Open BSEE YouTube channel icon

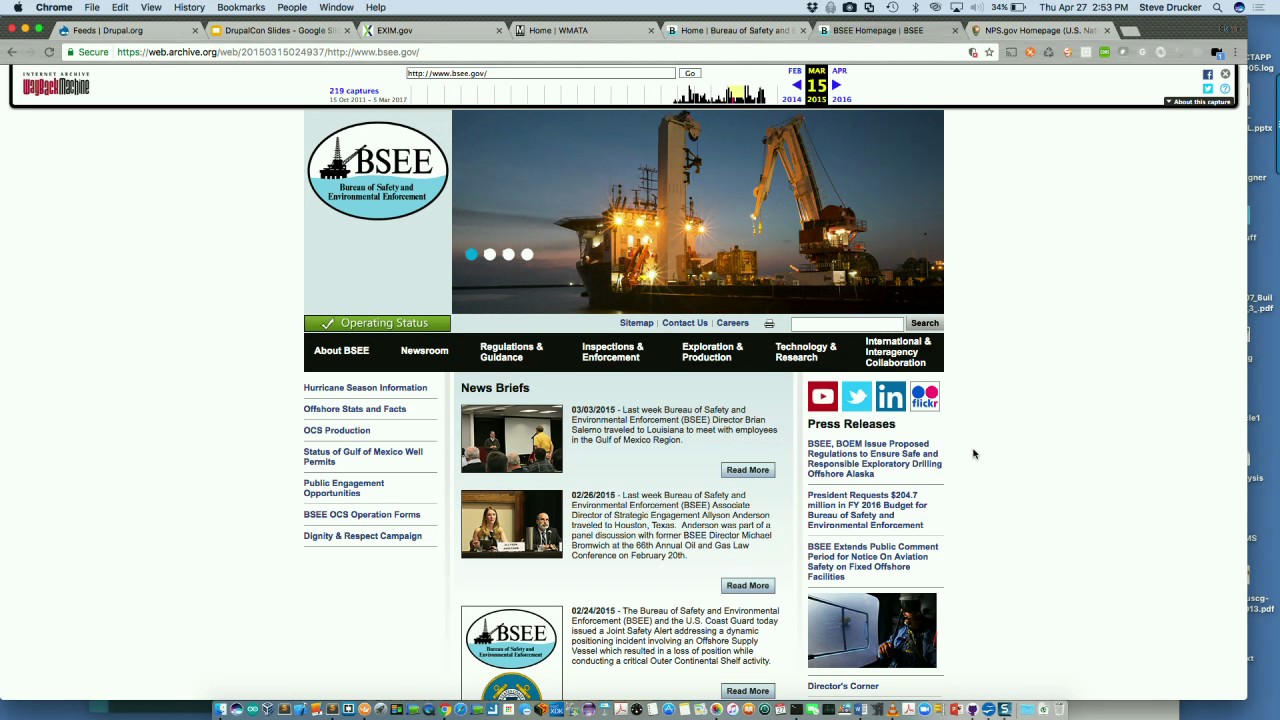[823, 396]
